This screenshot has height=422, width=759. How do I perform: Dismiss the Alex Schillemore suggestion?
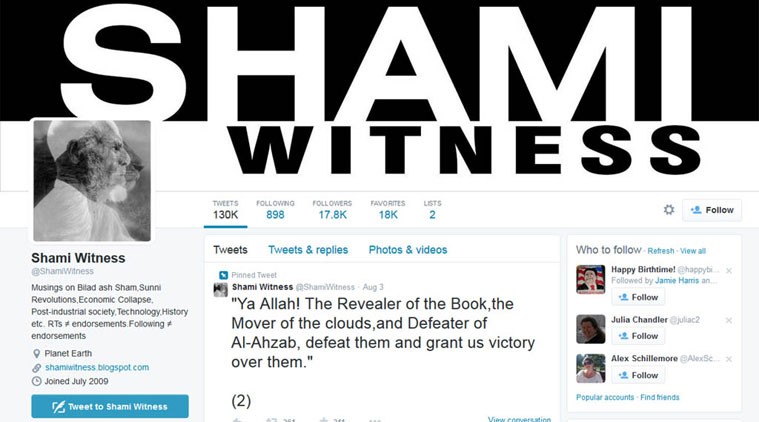point(729,359)
